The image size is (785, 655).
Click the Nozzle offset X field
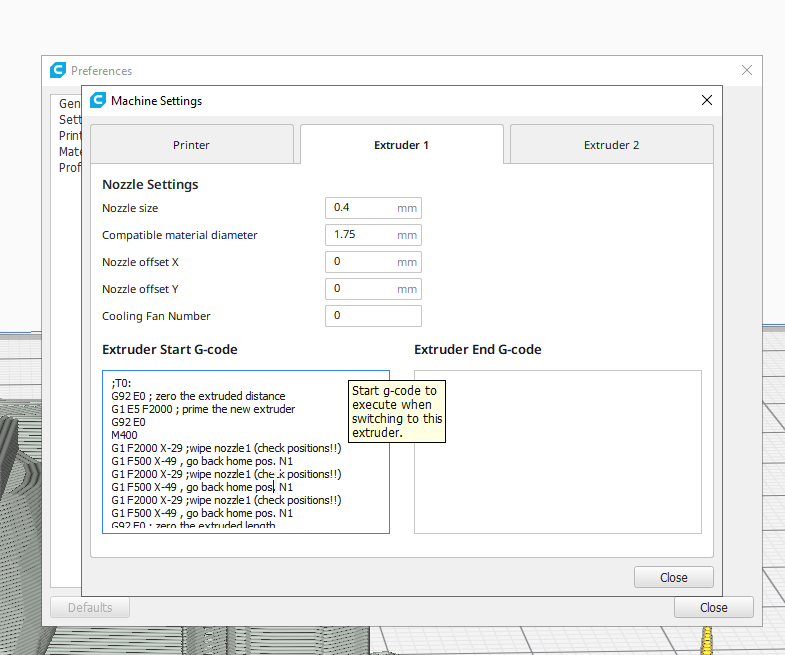coord(373,262)
